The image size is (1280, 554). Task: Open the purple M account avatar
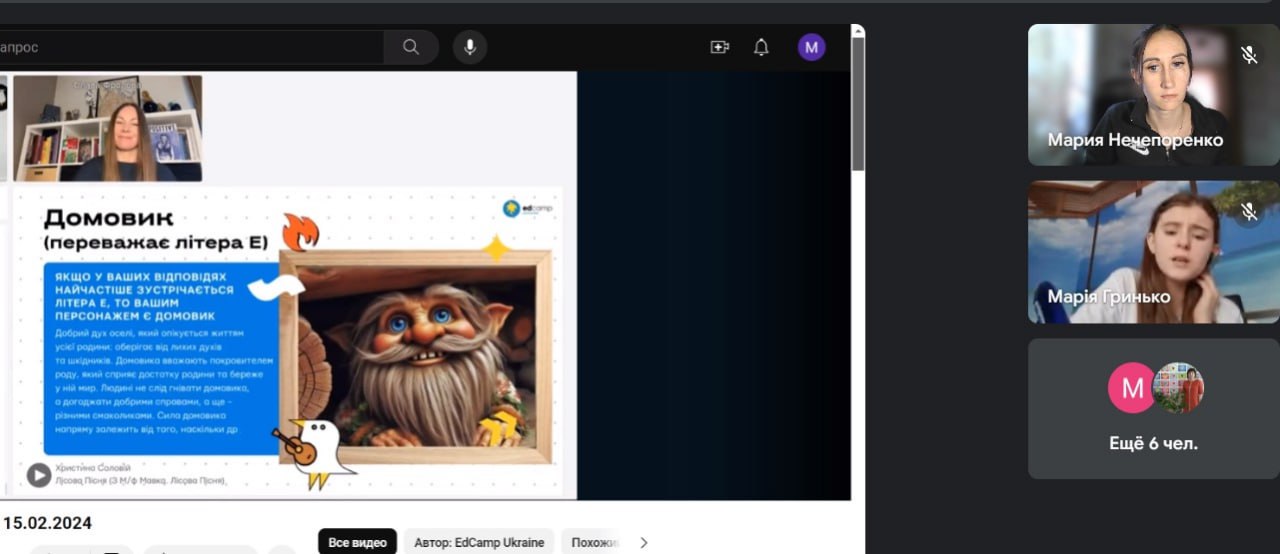click(811, 47)
